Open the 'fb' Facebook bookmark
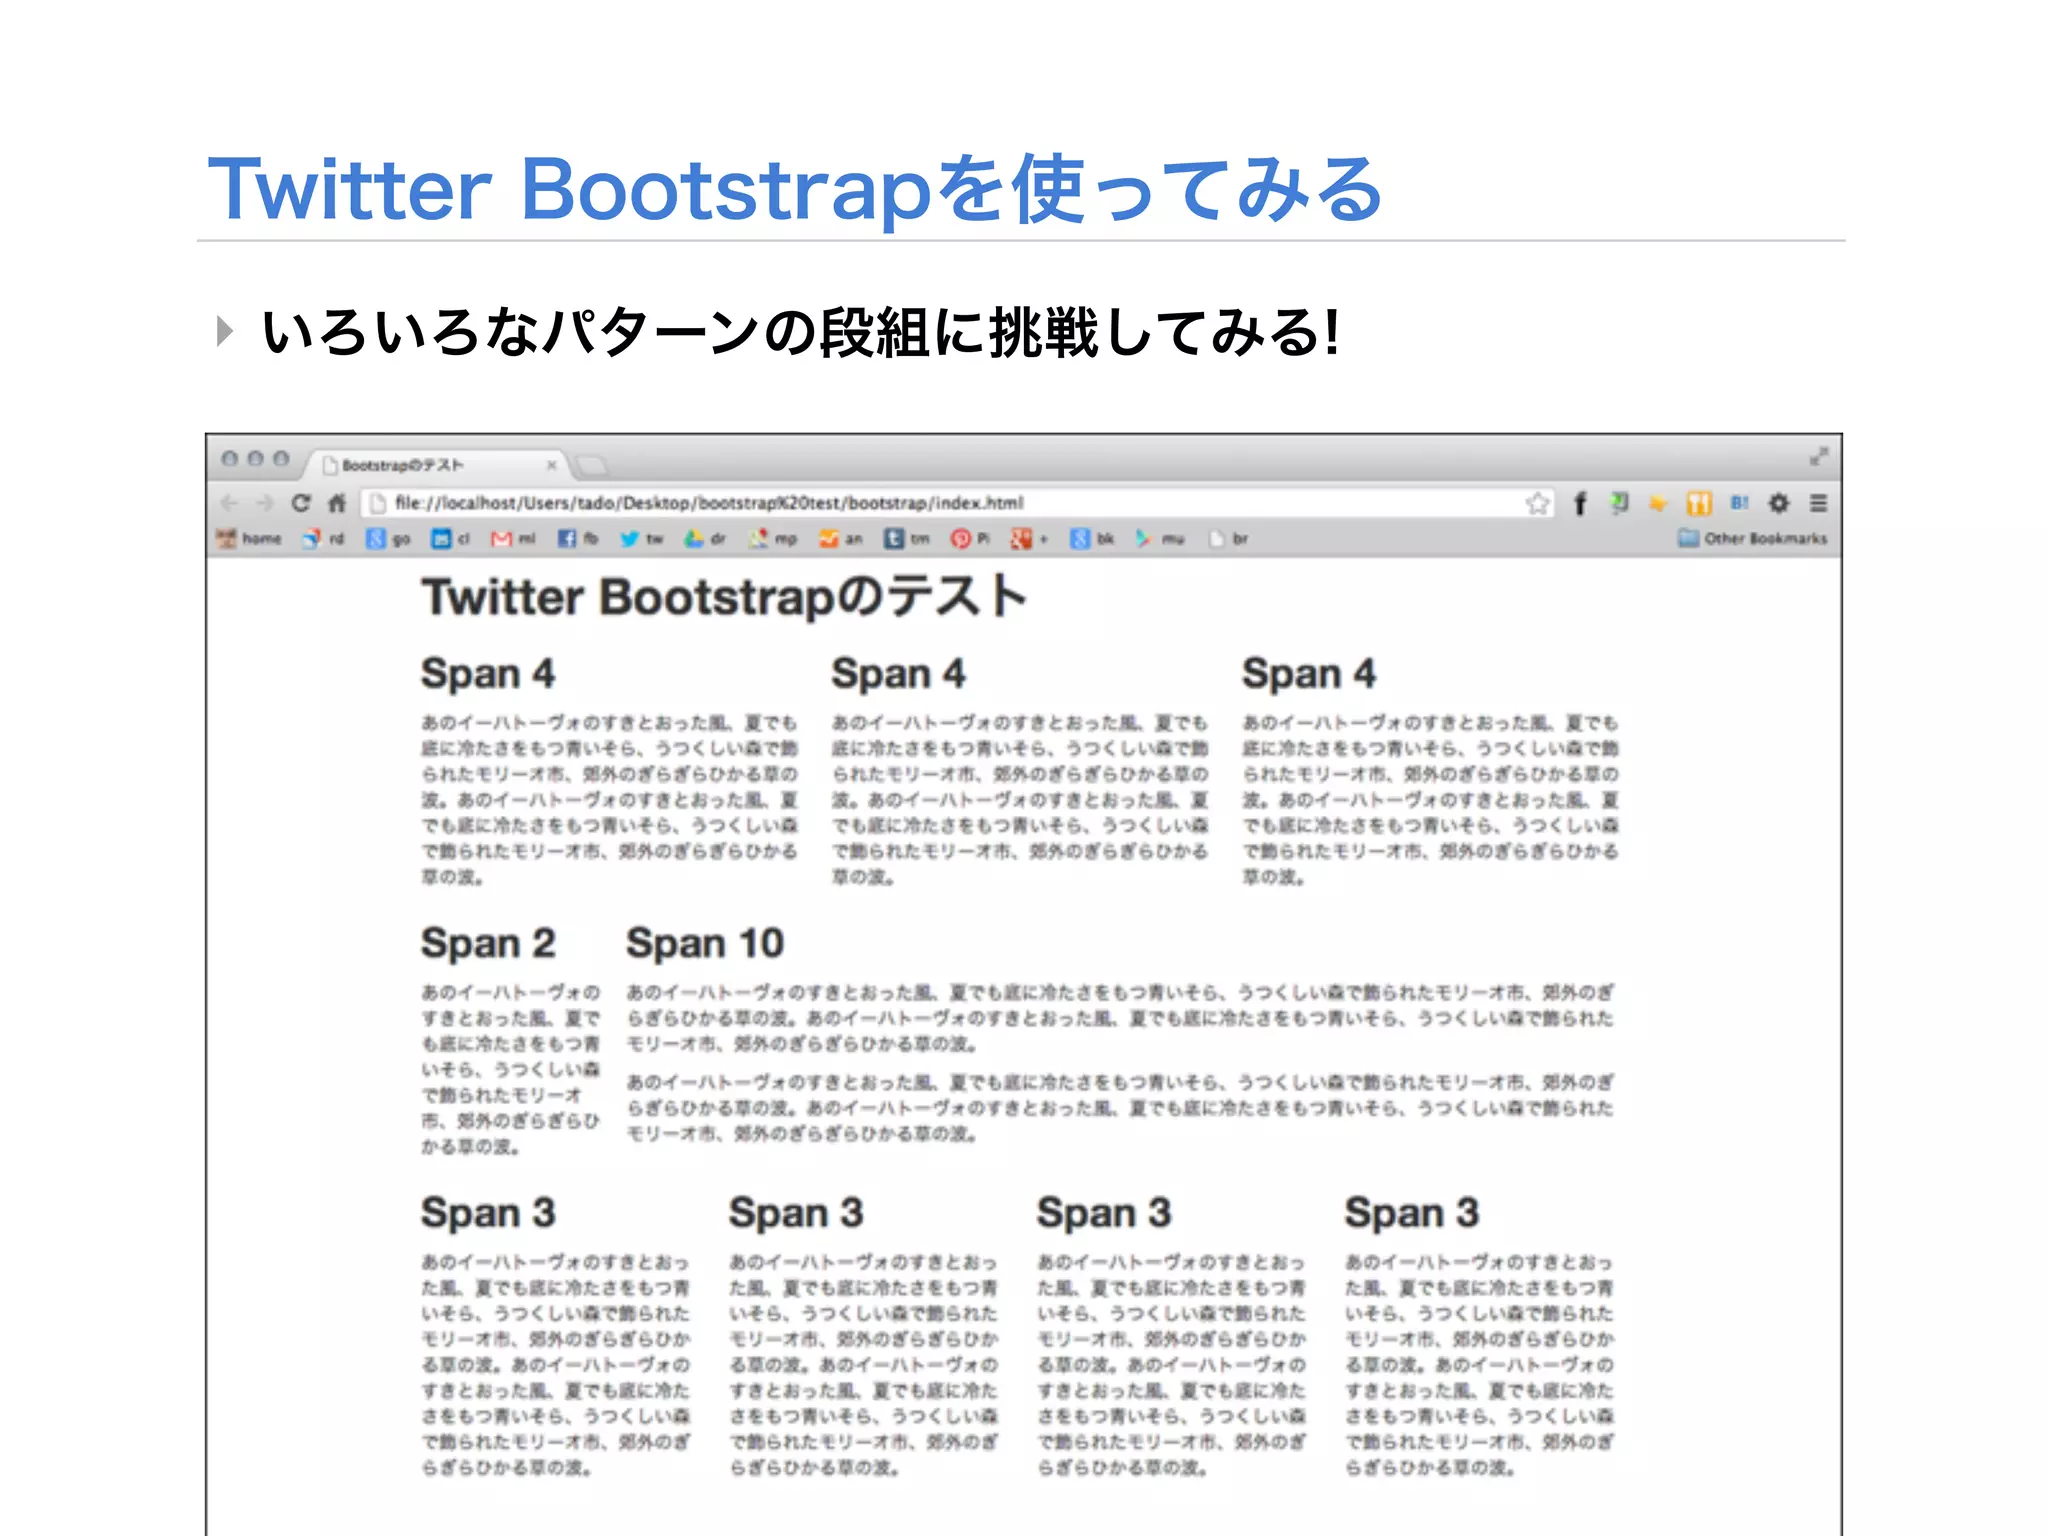Screen dimensions: 2048x1536 click(578, 539)
